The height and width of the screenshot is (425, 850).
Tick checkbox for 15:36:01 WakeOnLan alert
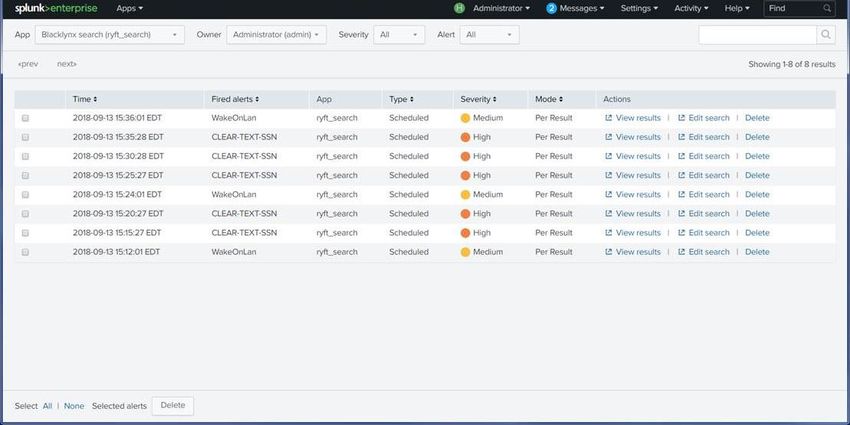coord(25,118)
